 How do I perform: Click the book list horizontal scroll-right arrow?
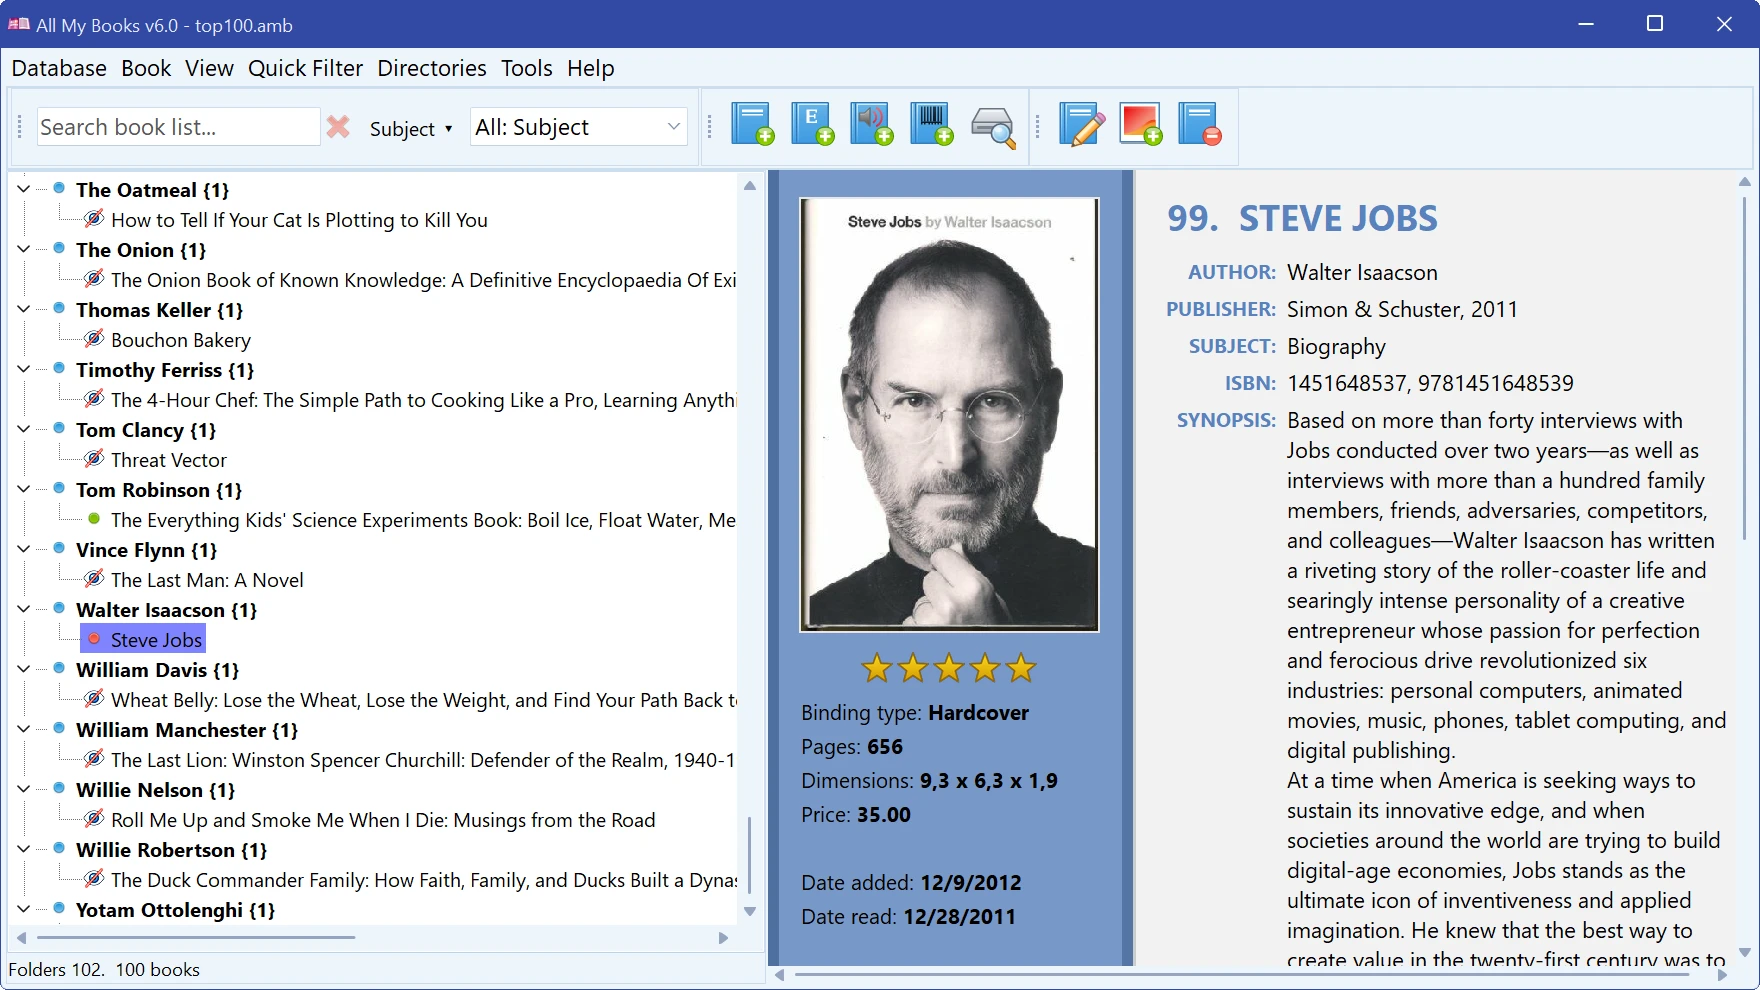tap(723, 938)
